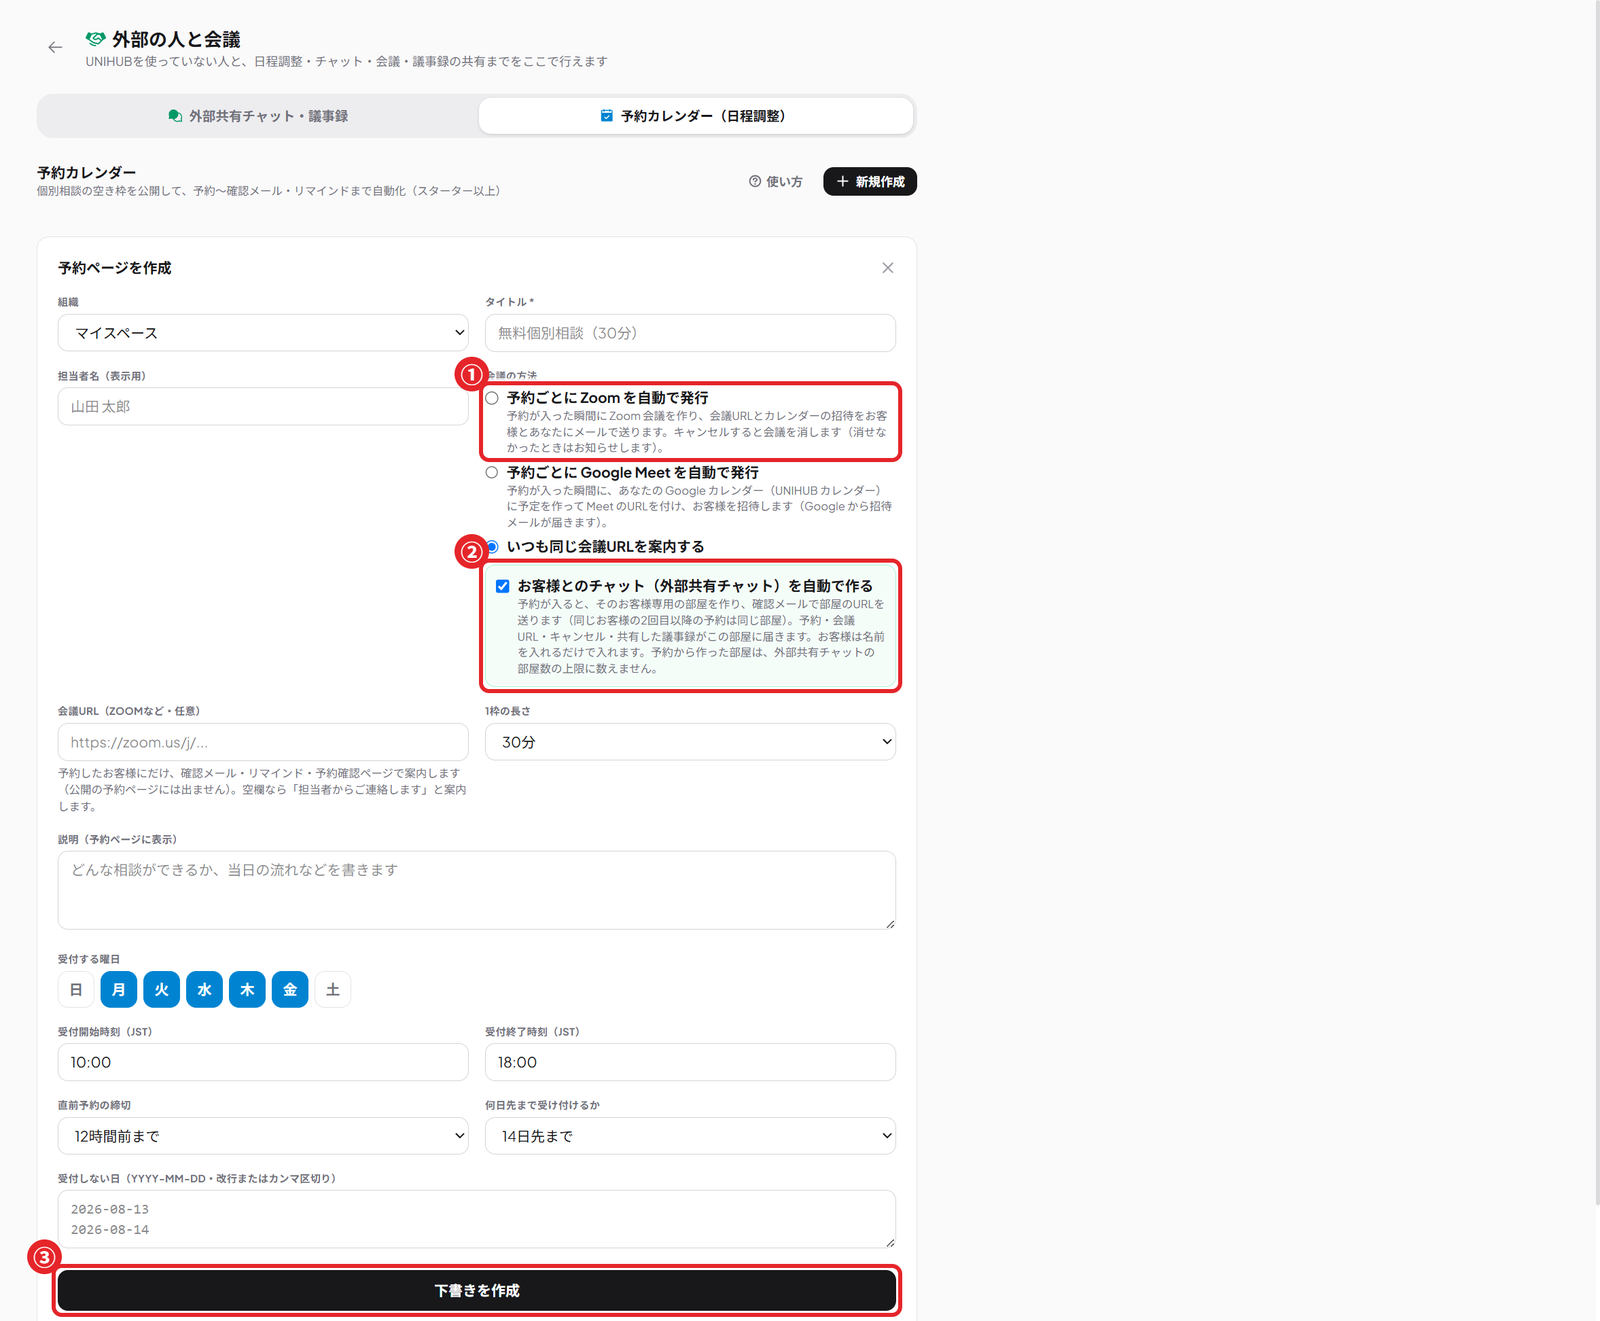Click the 担当者名 field with 山田太郎 placeholder

pos(263,407)
